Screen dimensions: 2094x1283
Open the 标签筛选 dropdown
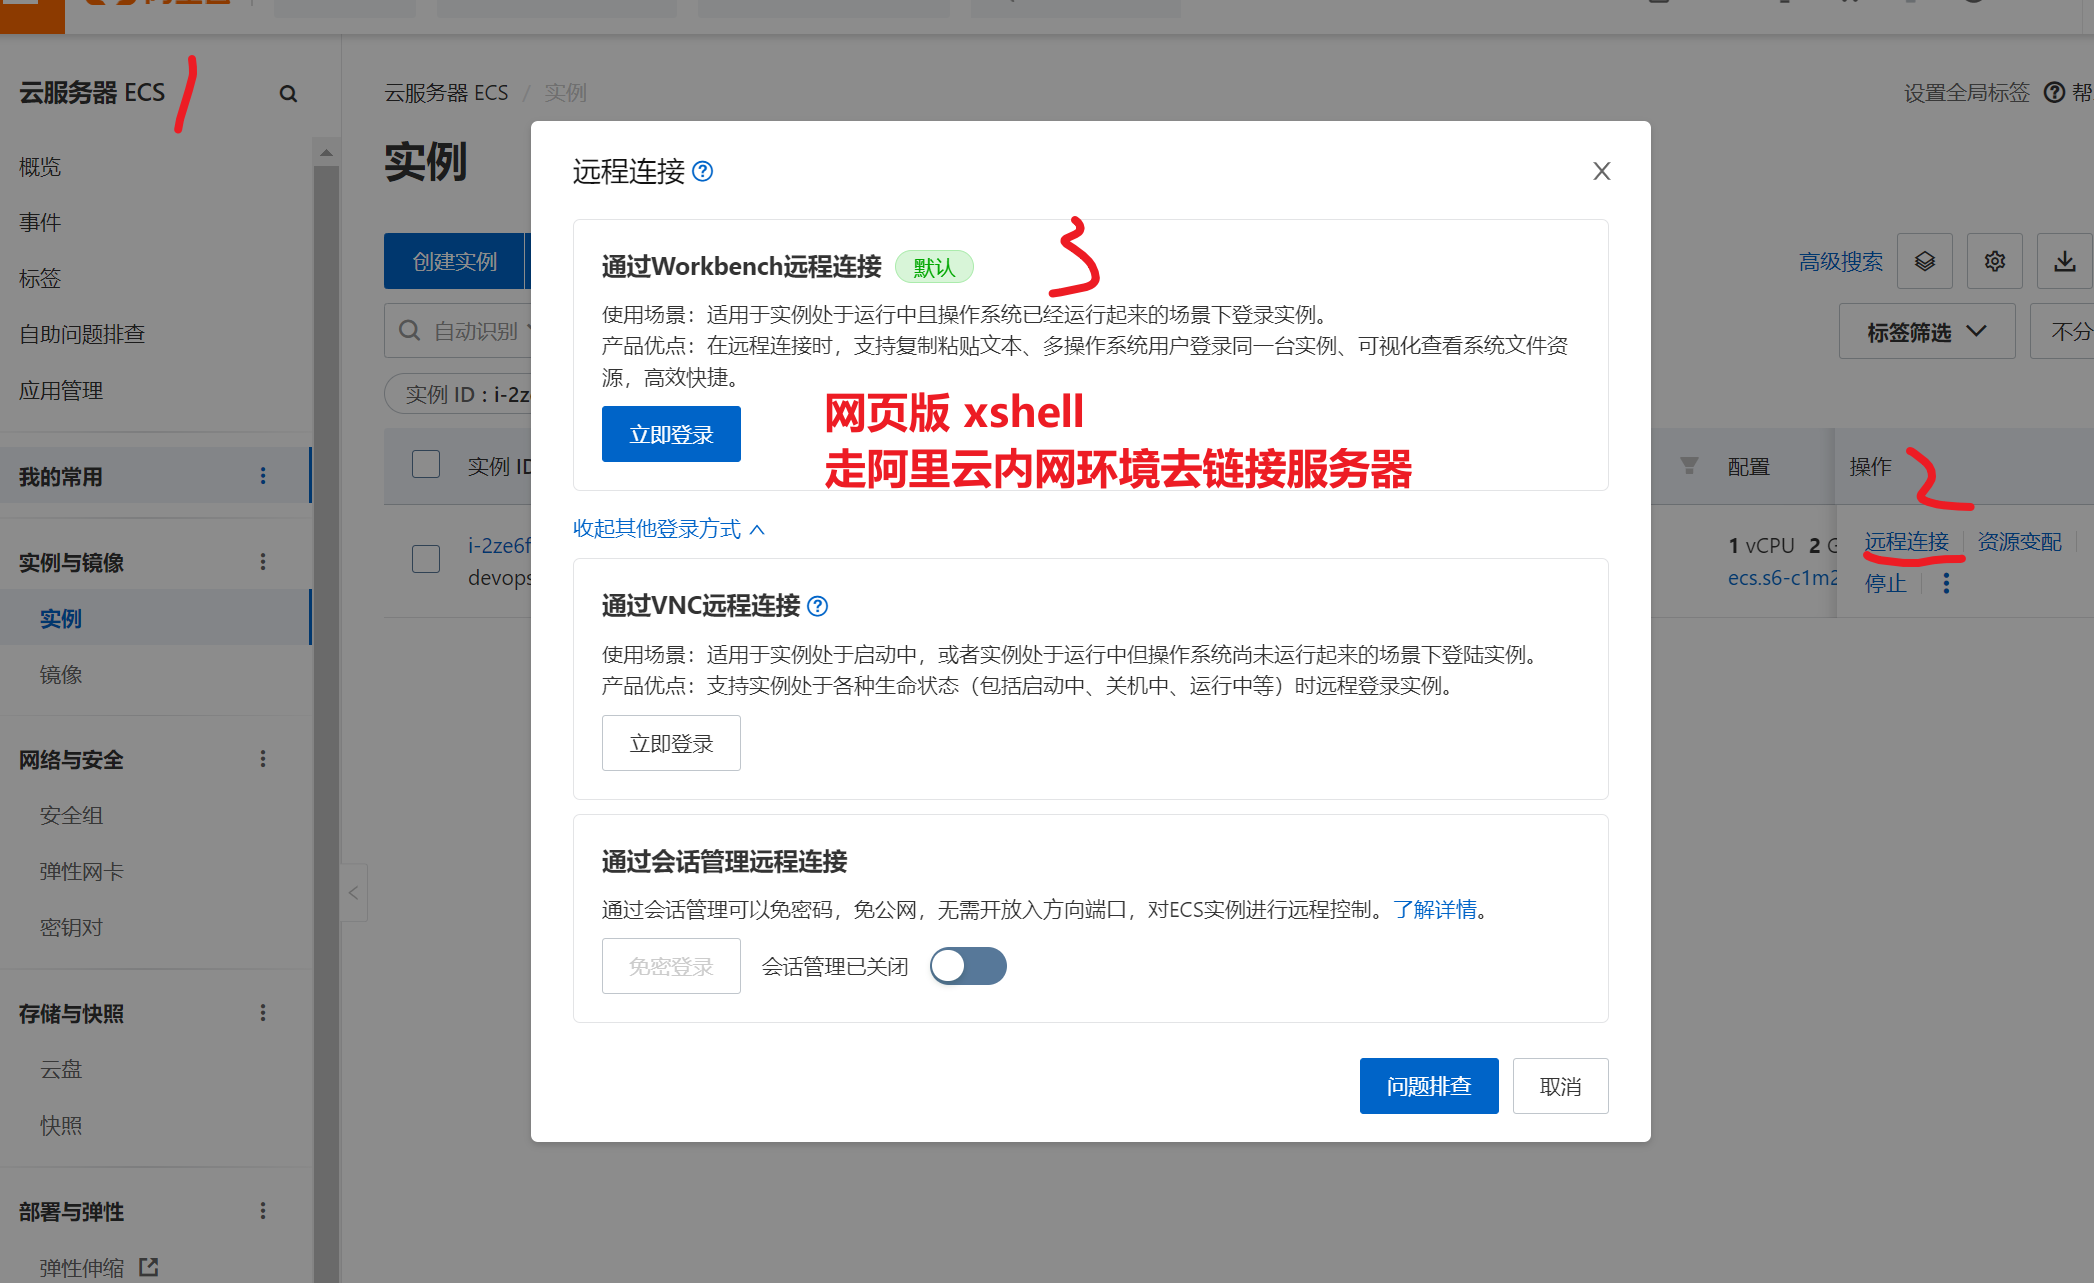point(1926,331)
